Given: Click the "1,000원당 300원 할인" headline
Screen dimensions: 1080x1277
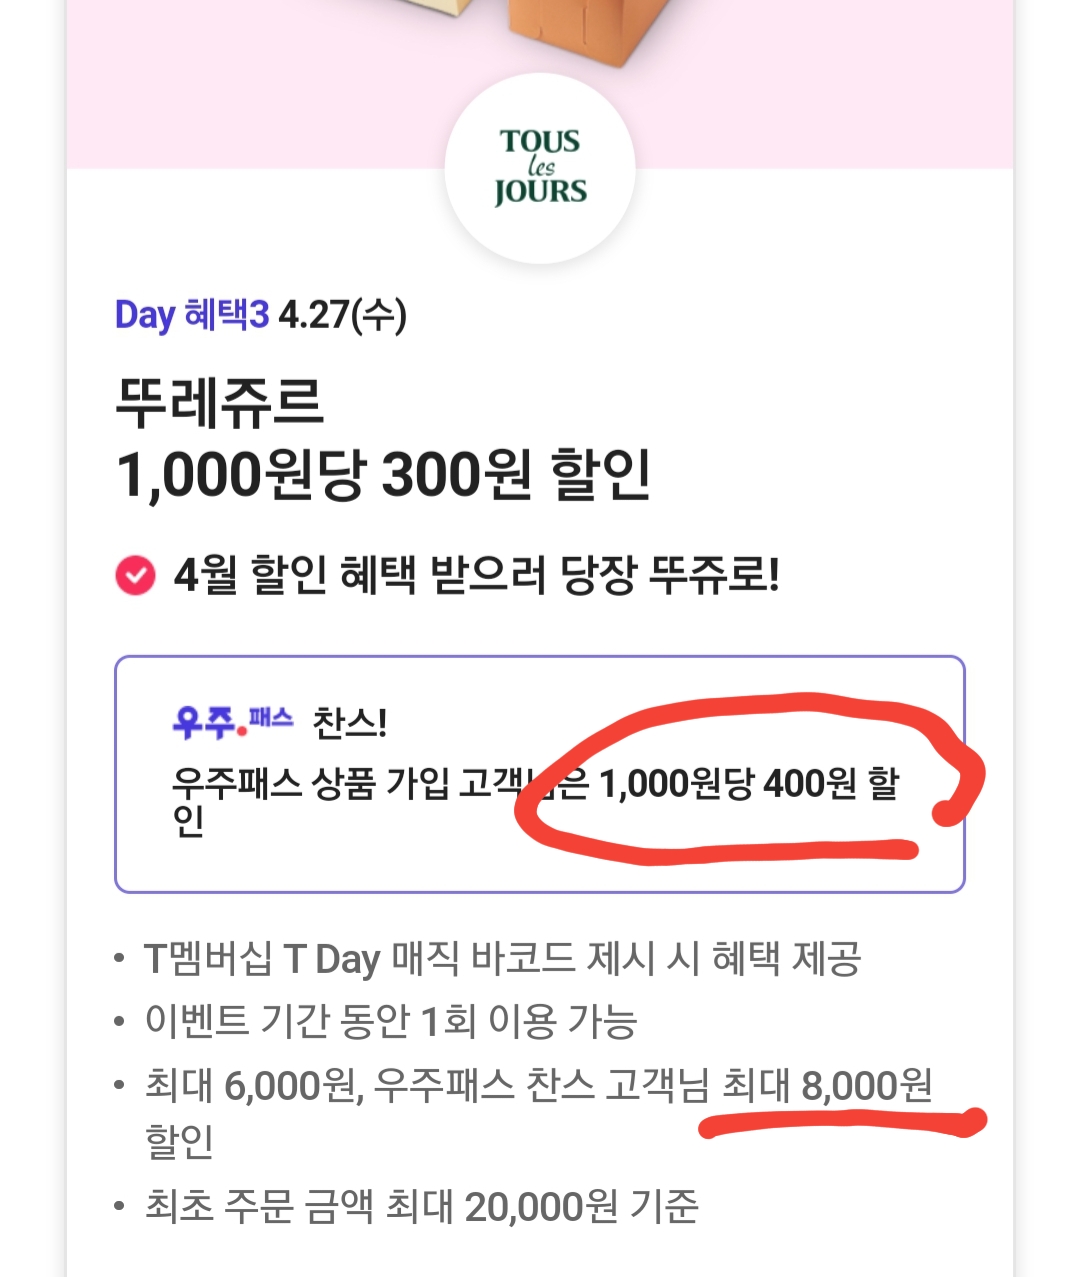Looking at the screenshot, I should pos(384,474).
